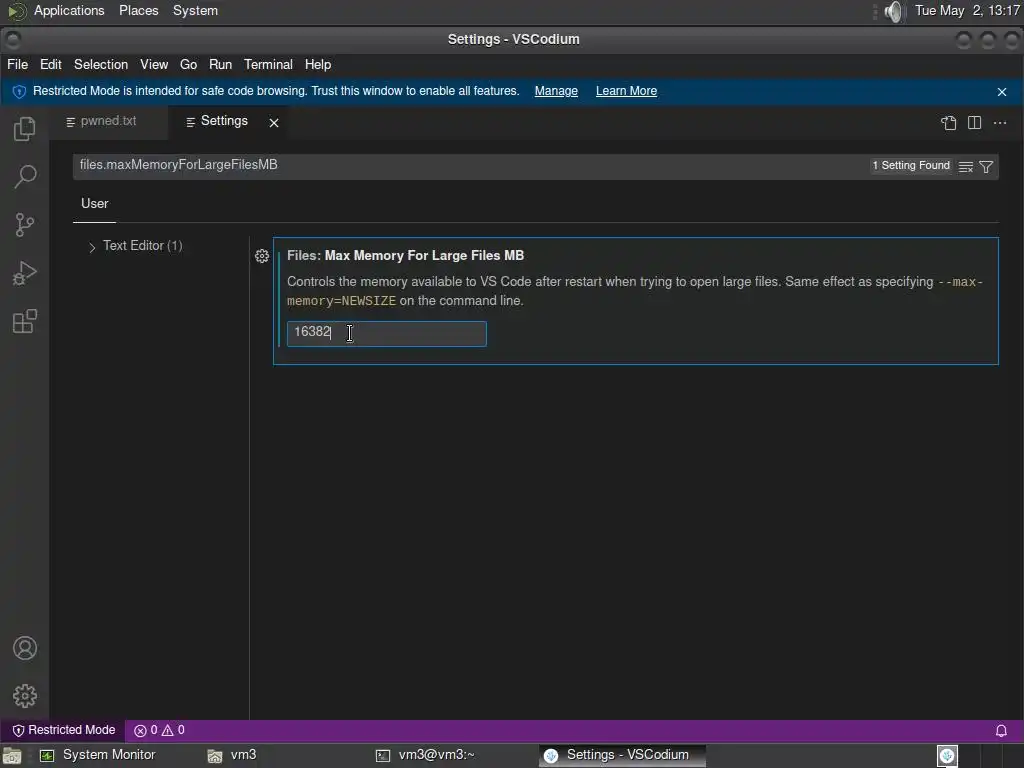Dismiss the Restricted Mode banner
Image resolution: width=1024 pixels, height=768 pixels.
[1002, 92]
